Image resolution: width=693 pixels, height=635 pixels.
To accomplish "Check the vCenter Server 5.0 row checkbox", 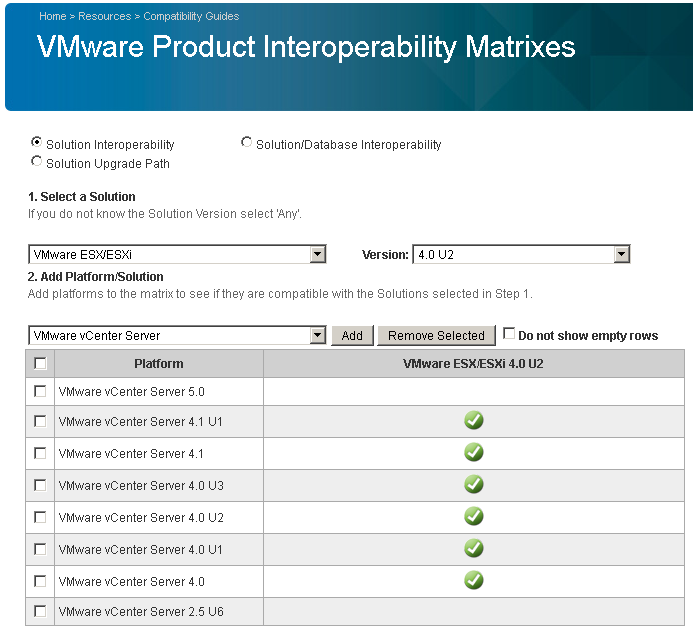I will tap(40, 391).
